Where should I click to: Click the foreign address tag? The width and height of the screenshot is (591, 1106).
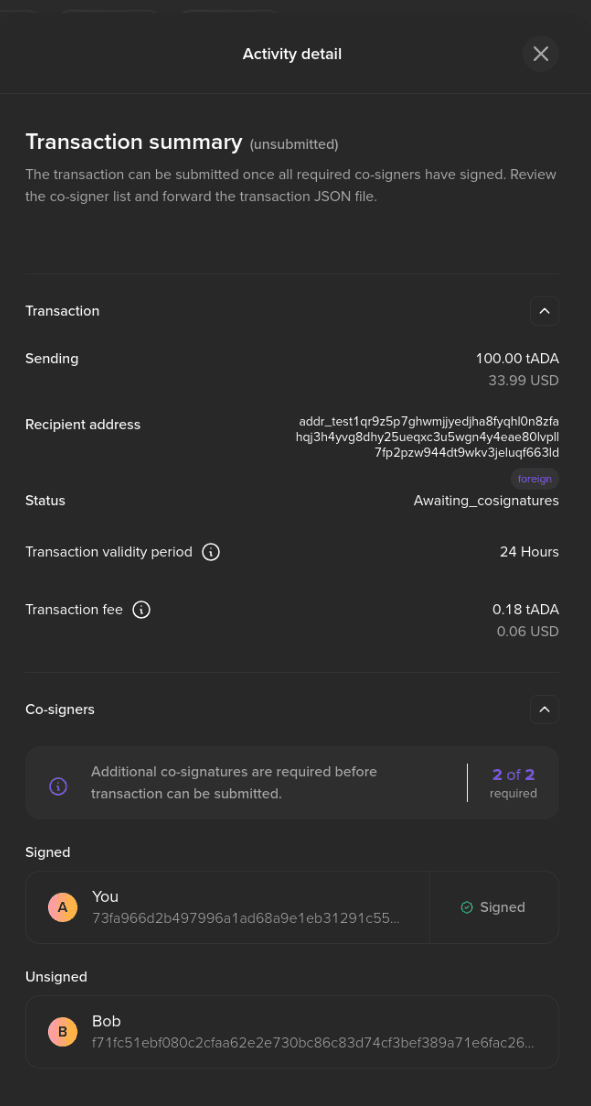tap(535, 479)
